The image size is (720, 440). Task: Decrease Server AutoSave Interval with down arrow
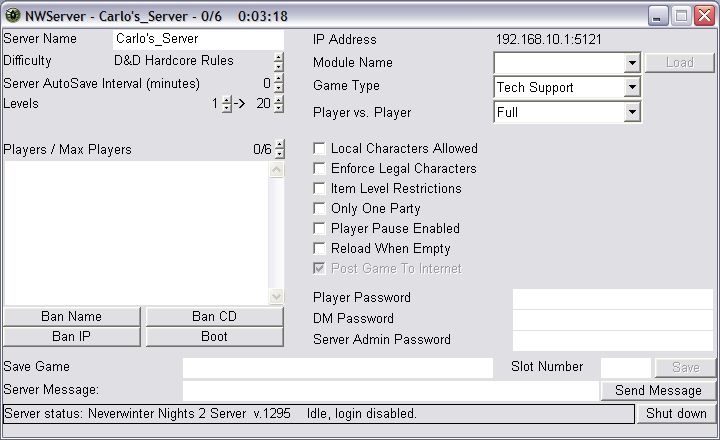coord(279,88)
